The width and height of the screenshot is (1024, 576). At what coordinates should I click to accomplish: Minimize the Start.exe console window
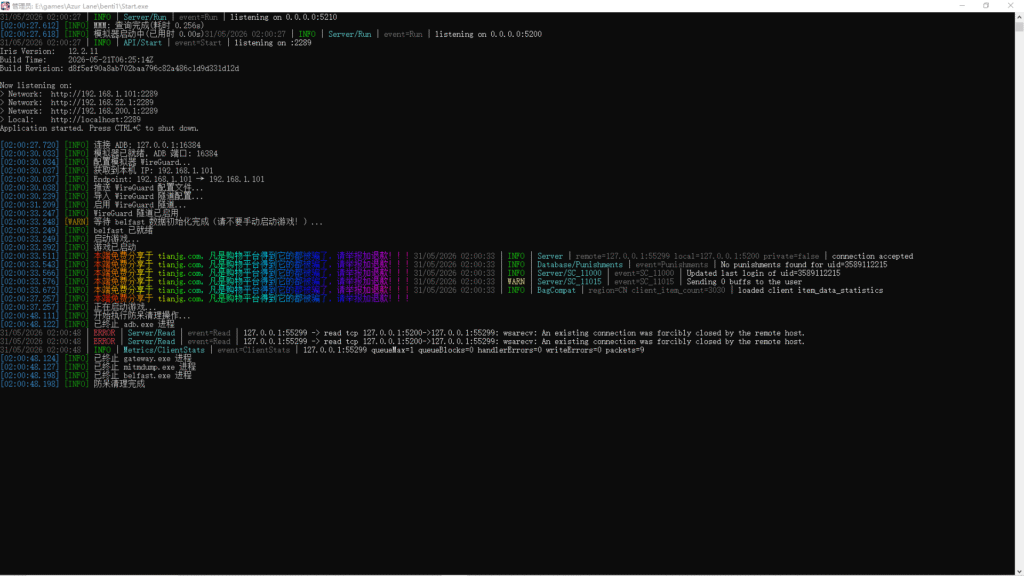(962, 5)
